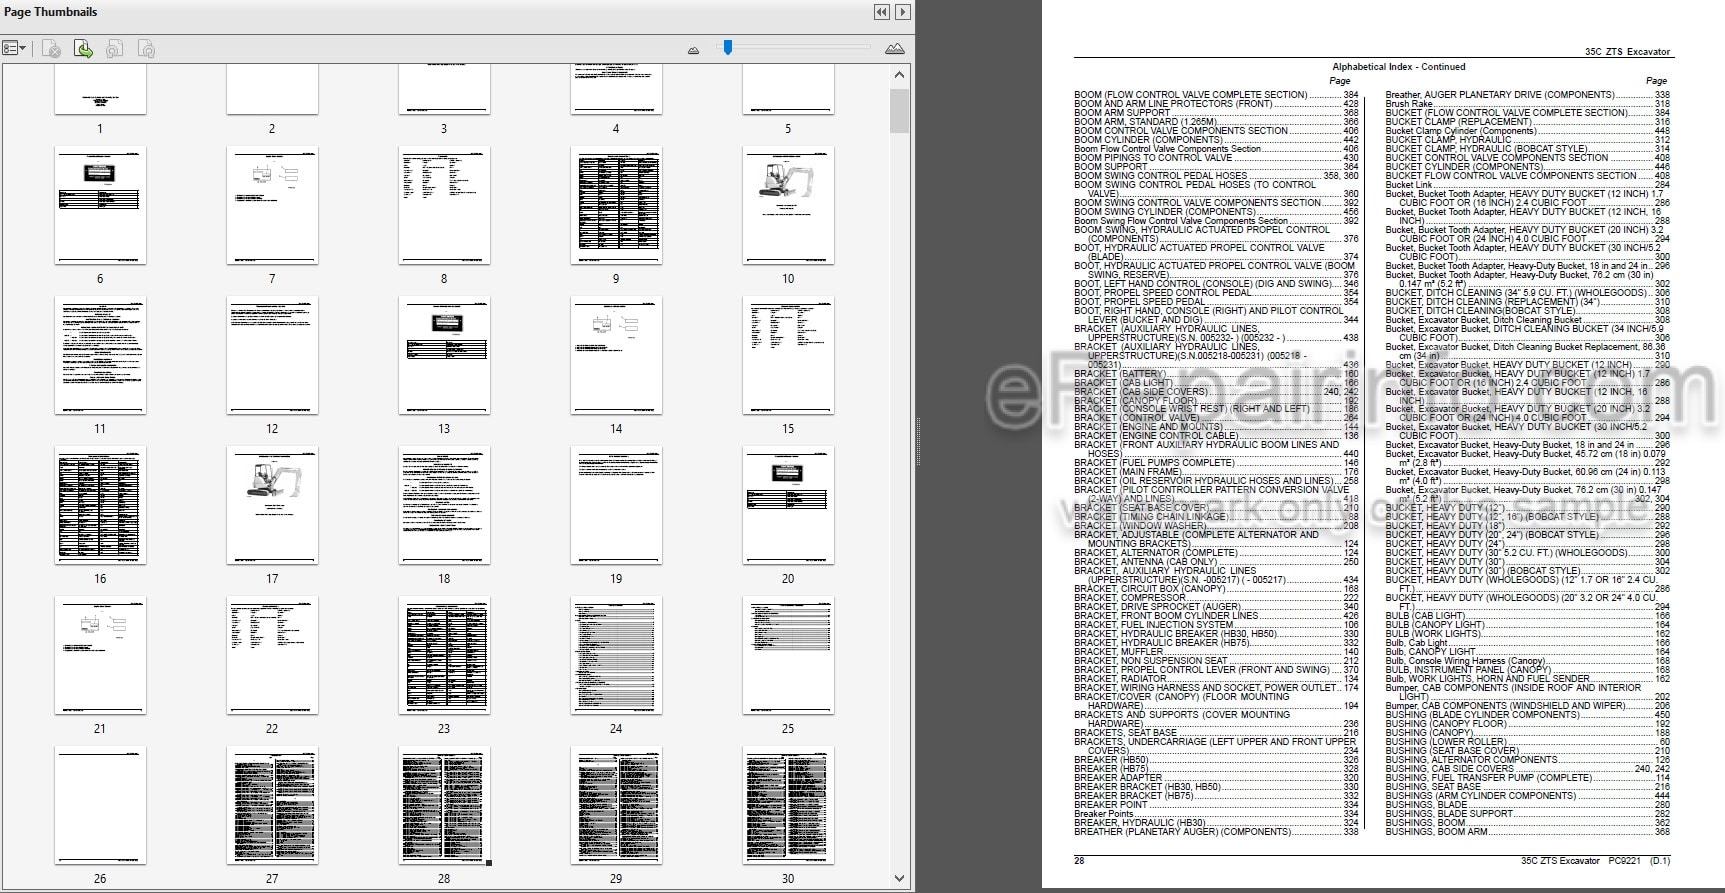Adjust the thumbnail size slider handle
This screenshot has width=1725, height=893.
pos(728,47)
